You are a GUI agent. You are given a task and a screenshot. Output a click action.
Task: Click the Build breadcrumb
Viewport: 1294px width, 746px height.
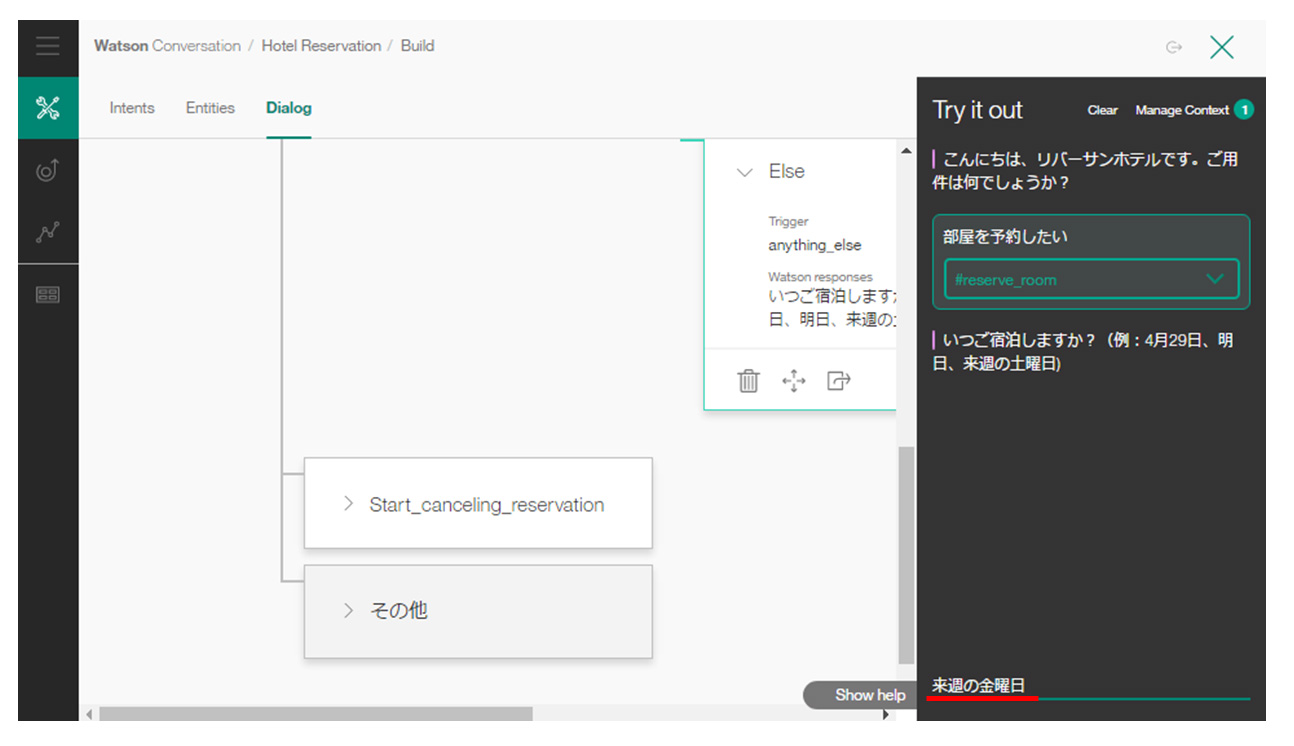(417, 46)
